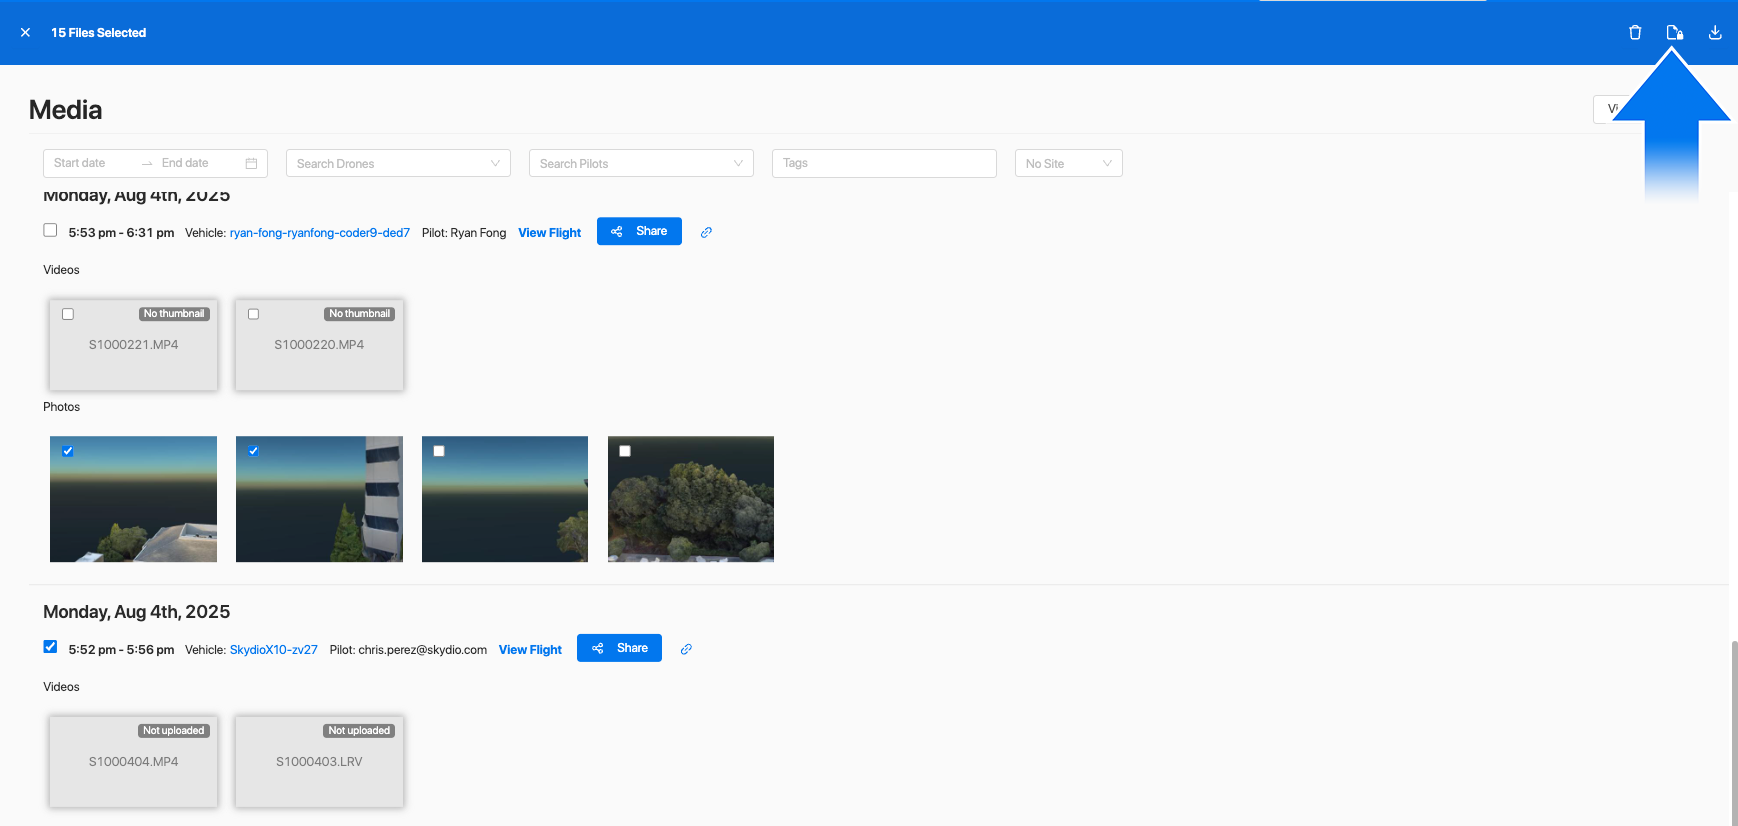
Task: Open the tree canopy photo
Action: (x=691, y=499)
